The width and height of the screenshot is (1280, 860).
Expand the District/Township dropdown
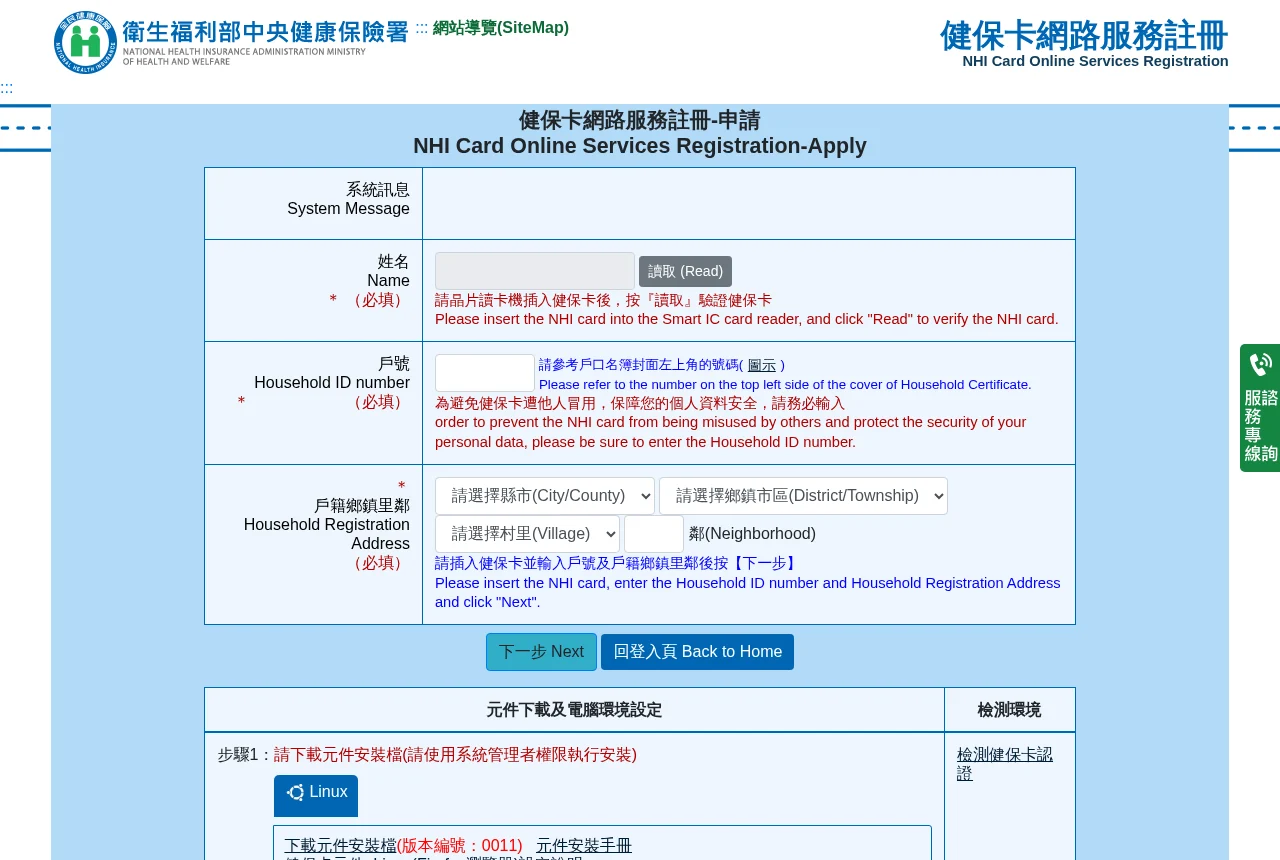(x=803, y=496)
